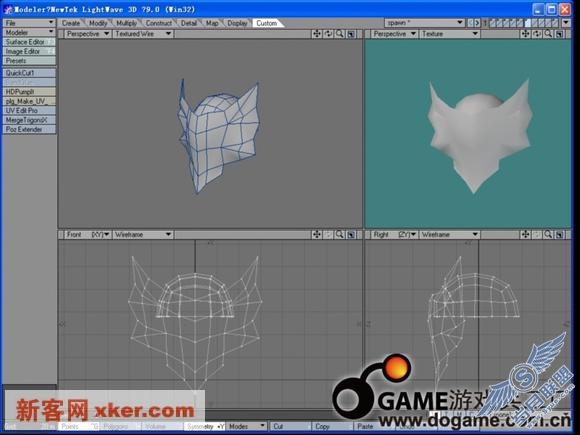
Task: Select the first layer slot in the layer bank
Action: tap(492, 23)
